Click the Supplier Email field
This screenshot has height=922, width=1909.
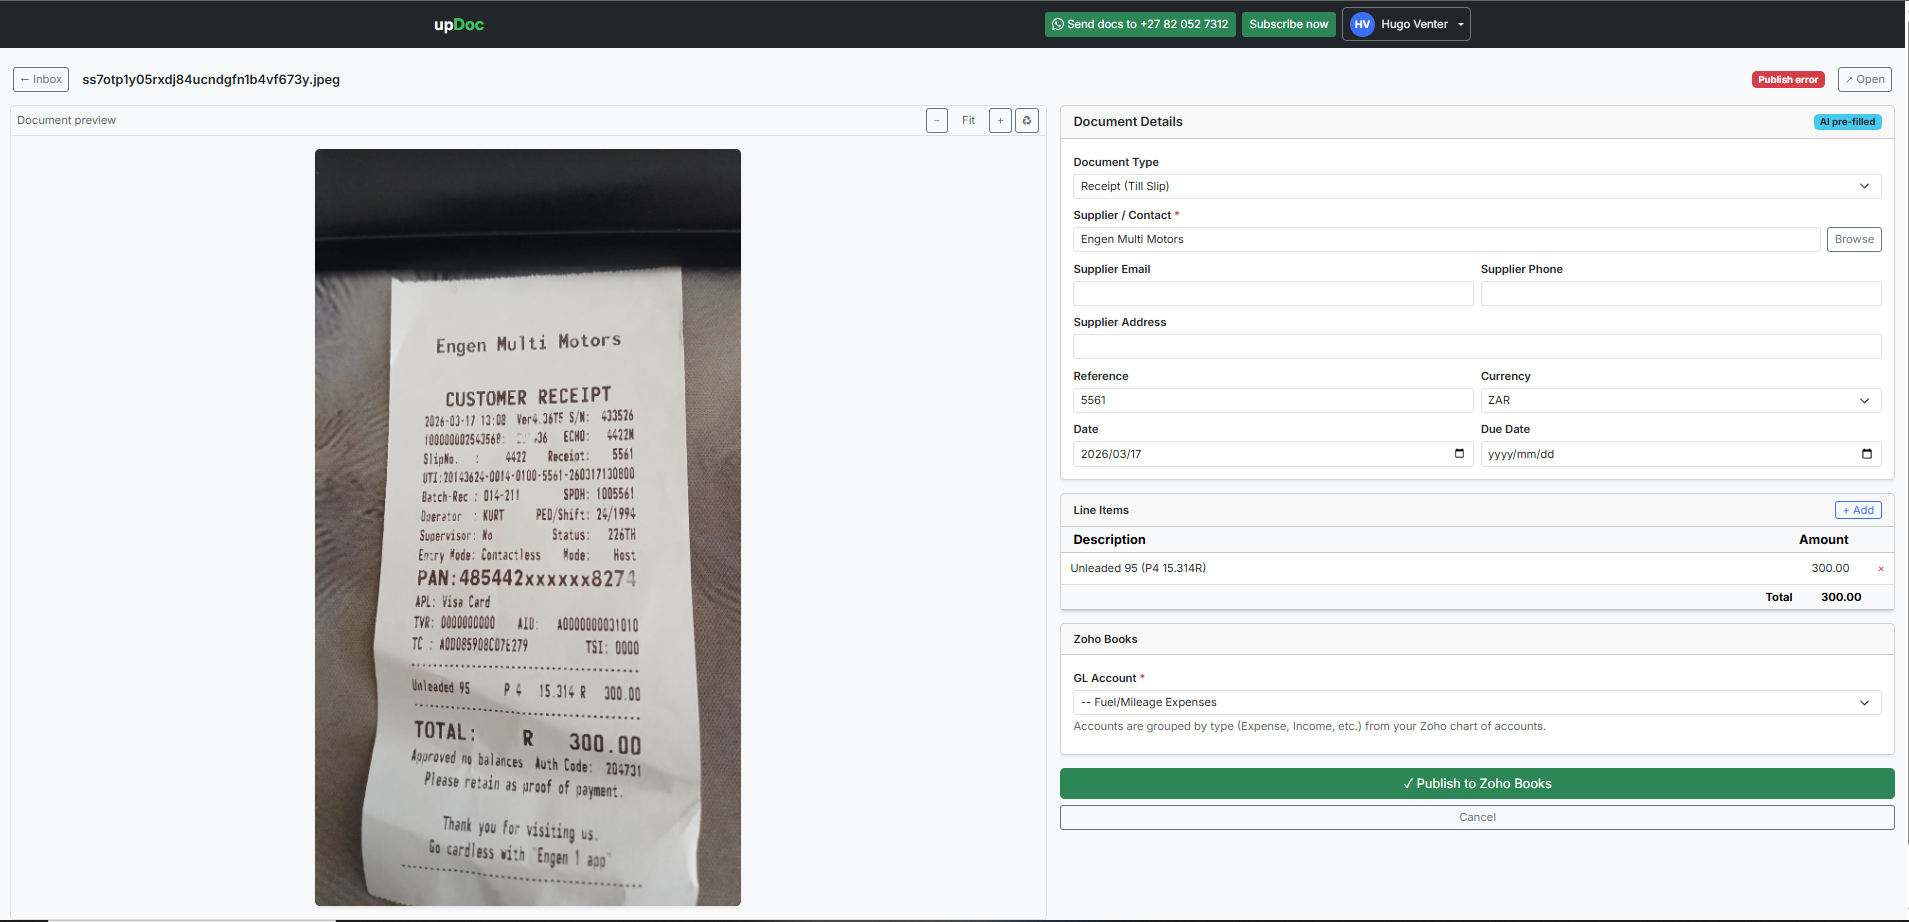(1273, 293)
